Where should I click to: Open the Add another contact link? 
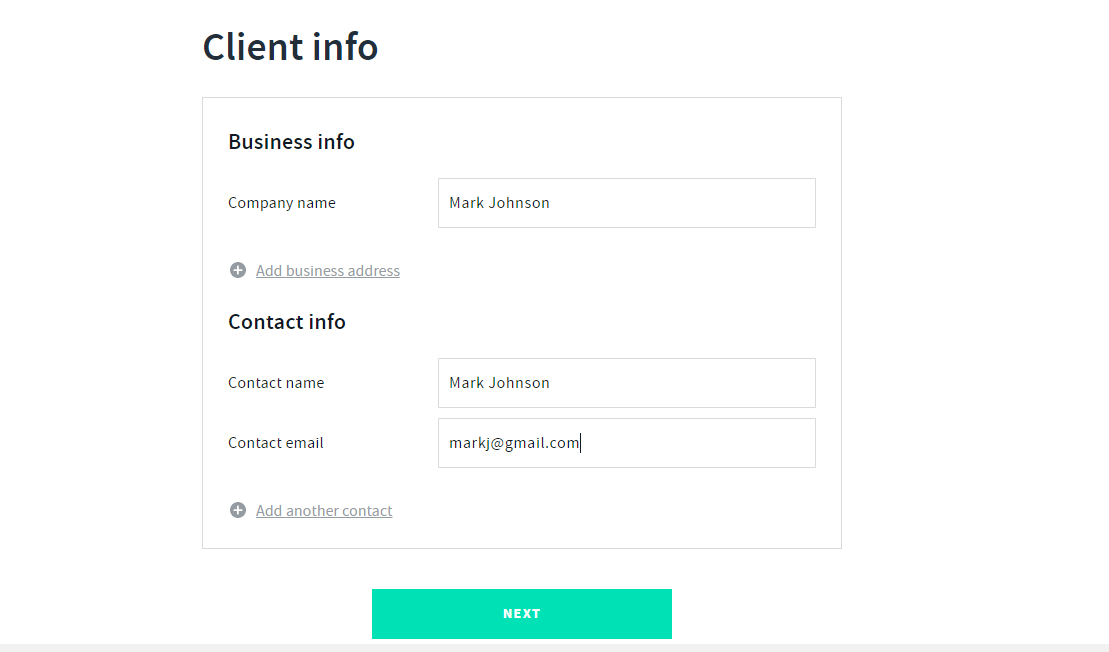(x=324, y=511)
